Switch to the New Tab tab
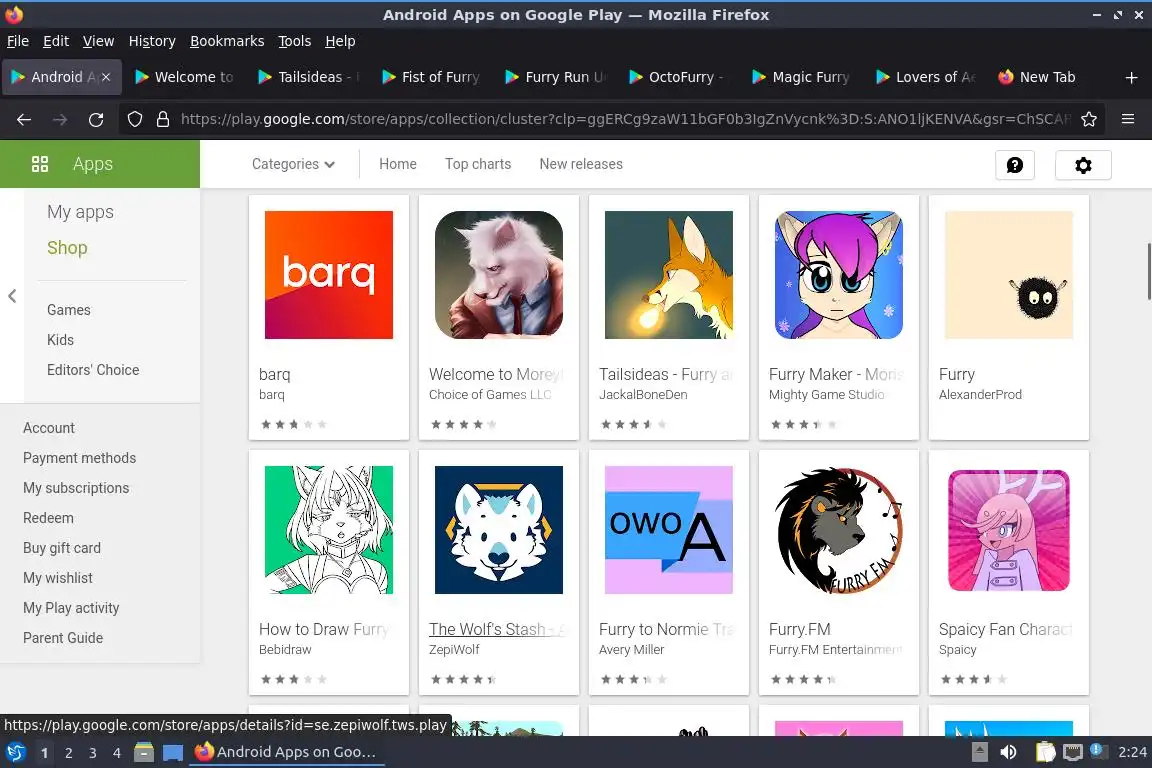The height and width of the screenshot is (768, 1152). coord(1048,77)
